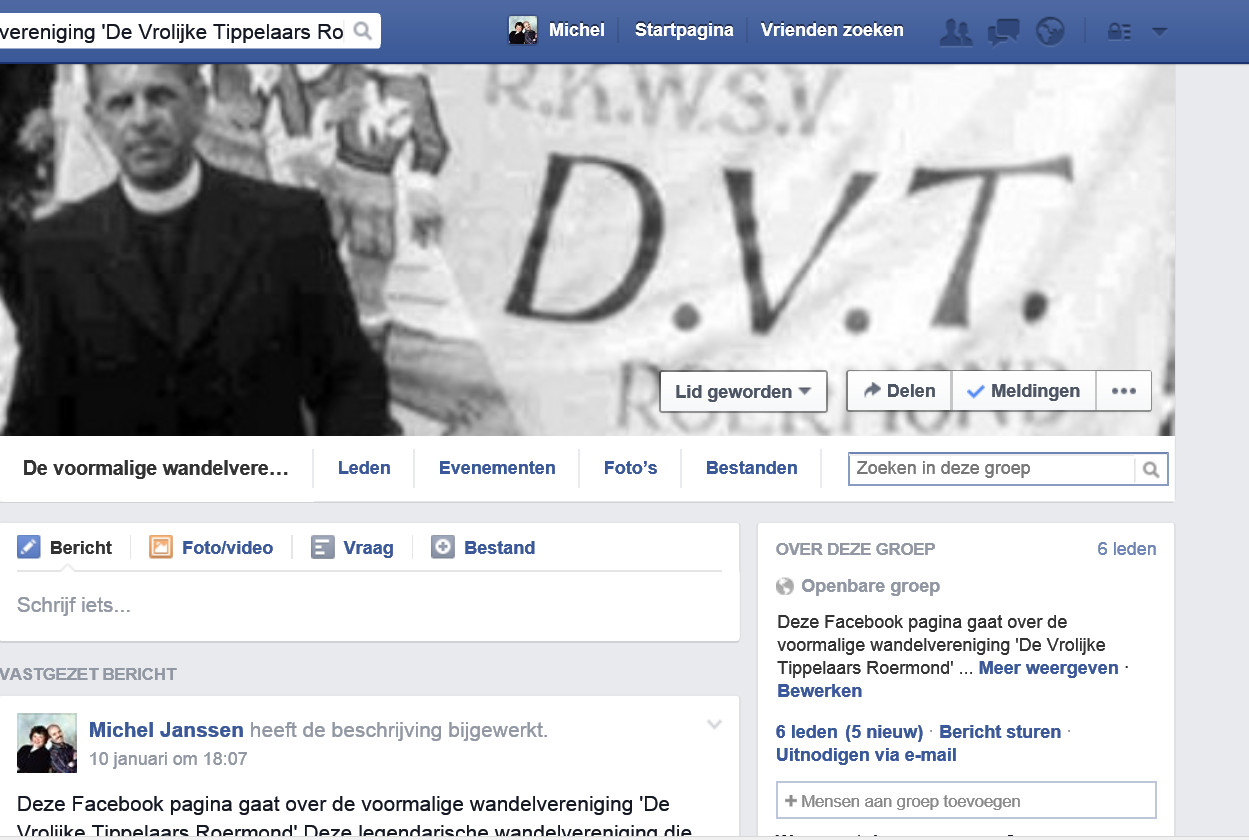Expand the pinned post options chevron
The height and width of the screenshot is (840, 1249).
coord(714,725)
